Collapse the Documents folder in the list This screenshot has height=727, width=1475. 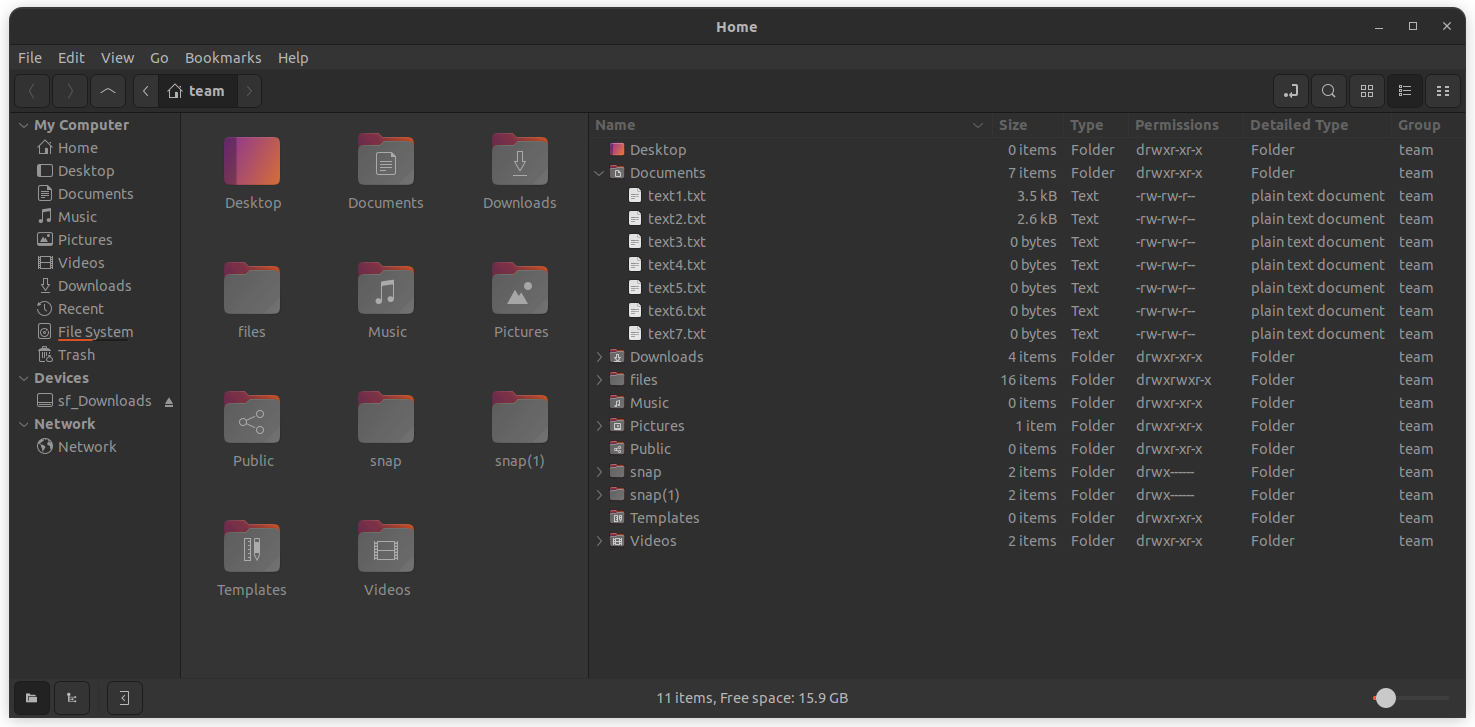pos(599,172)
